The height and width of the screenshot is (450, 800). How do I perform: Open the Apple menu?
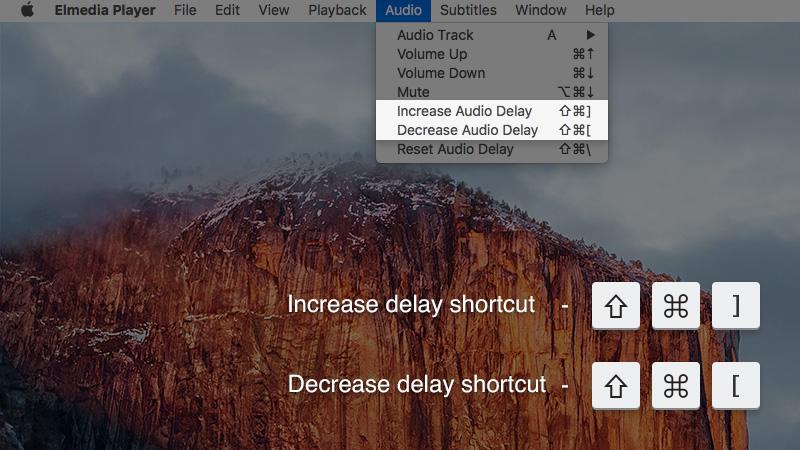pos(28,10)
